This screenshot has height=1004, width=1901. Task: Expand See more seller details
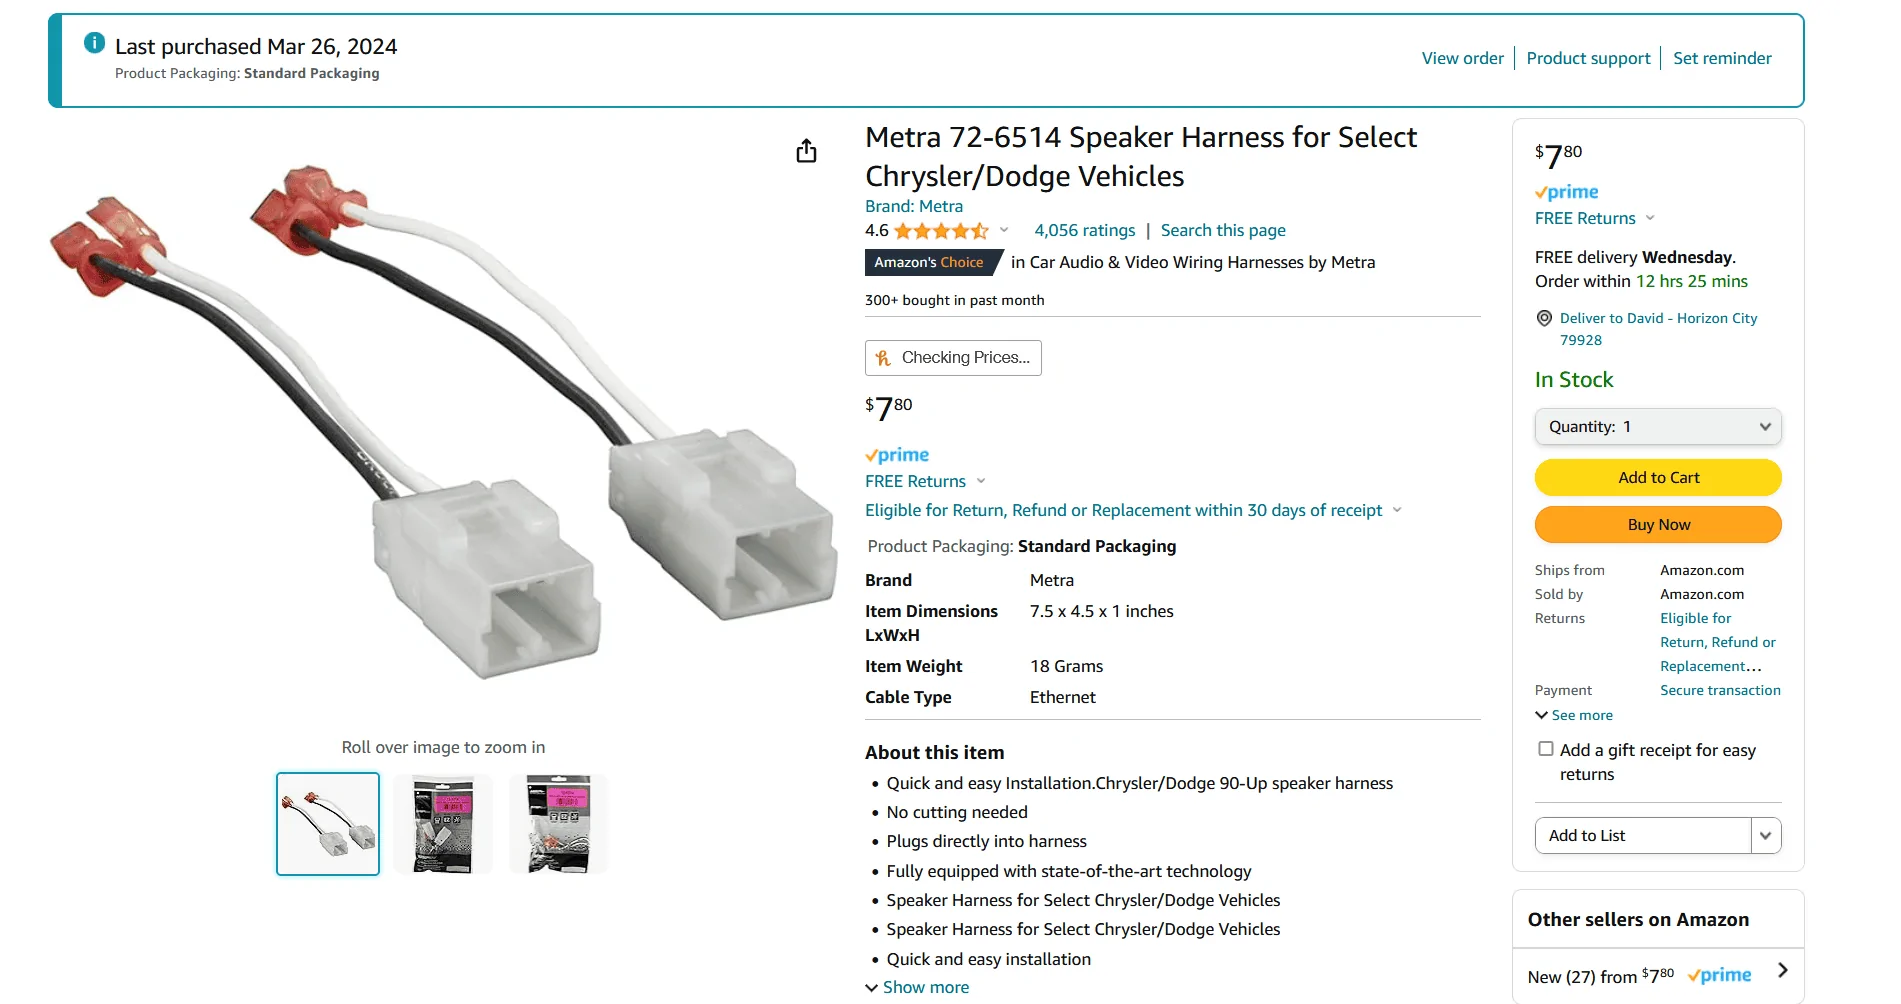[1574, 715]
